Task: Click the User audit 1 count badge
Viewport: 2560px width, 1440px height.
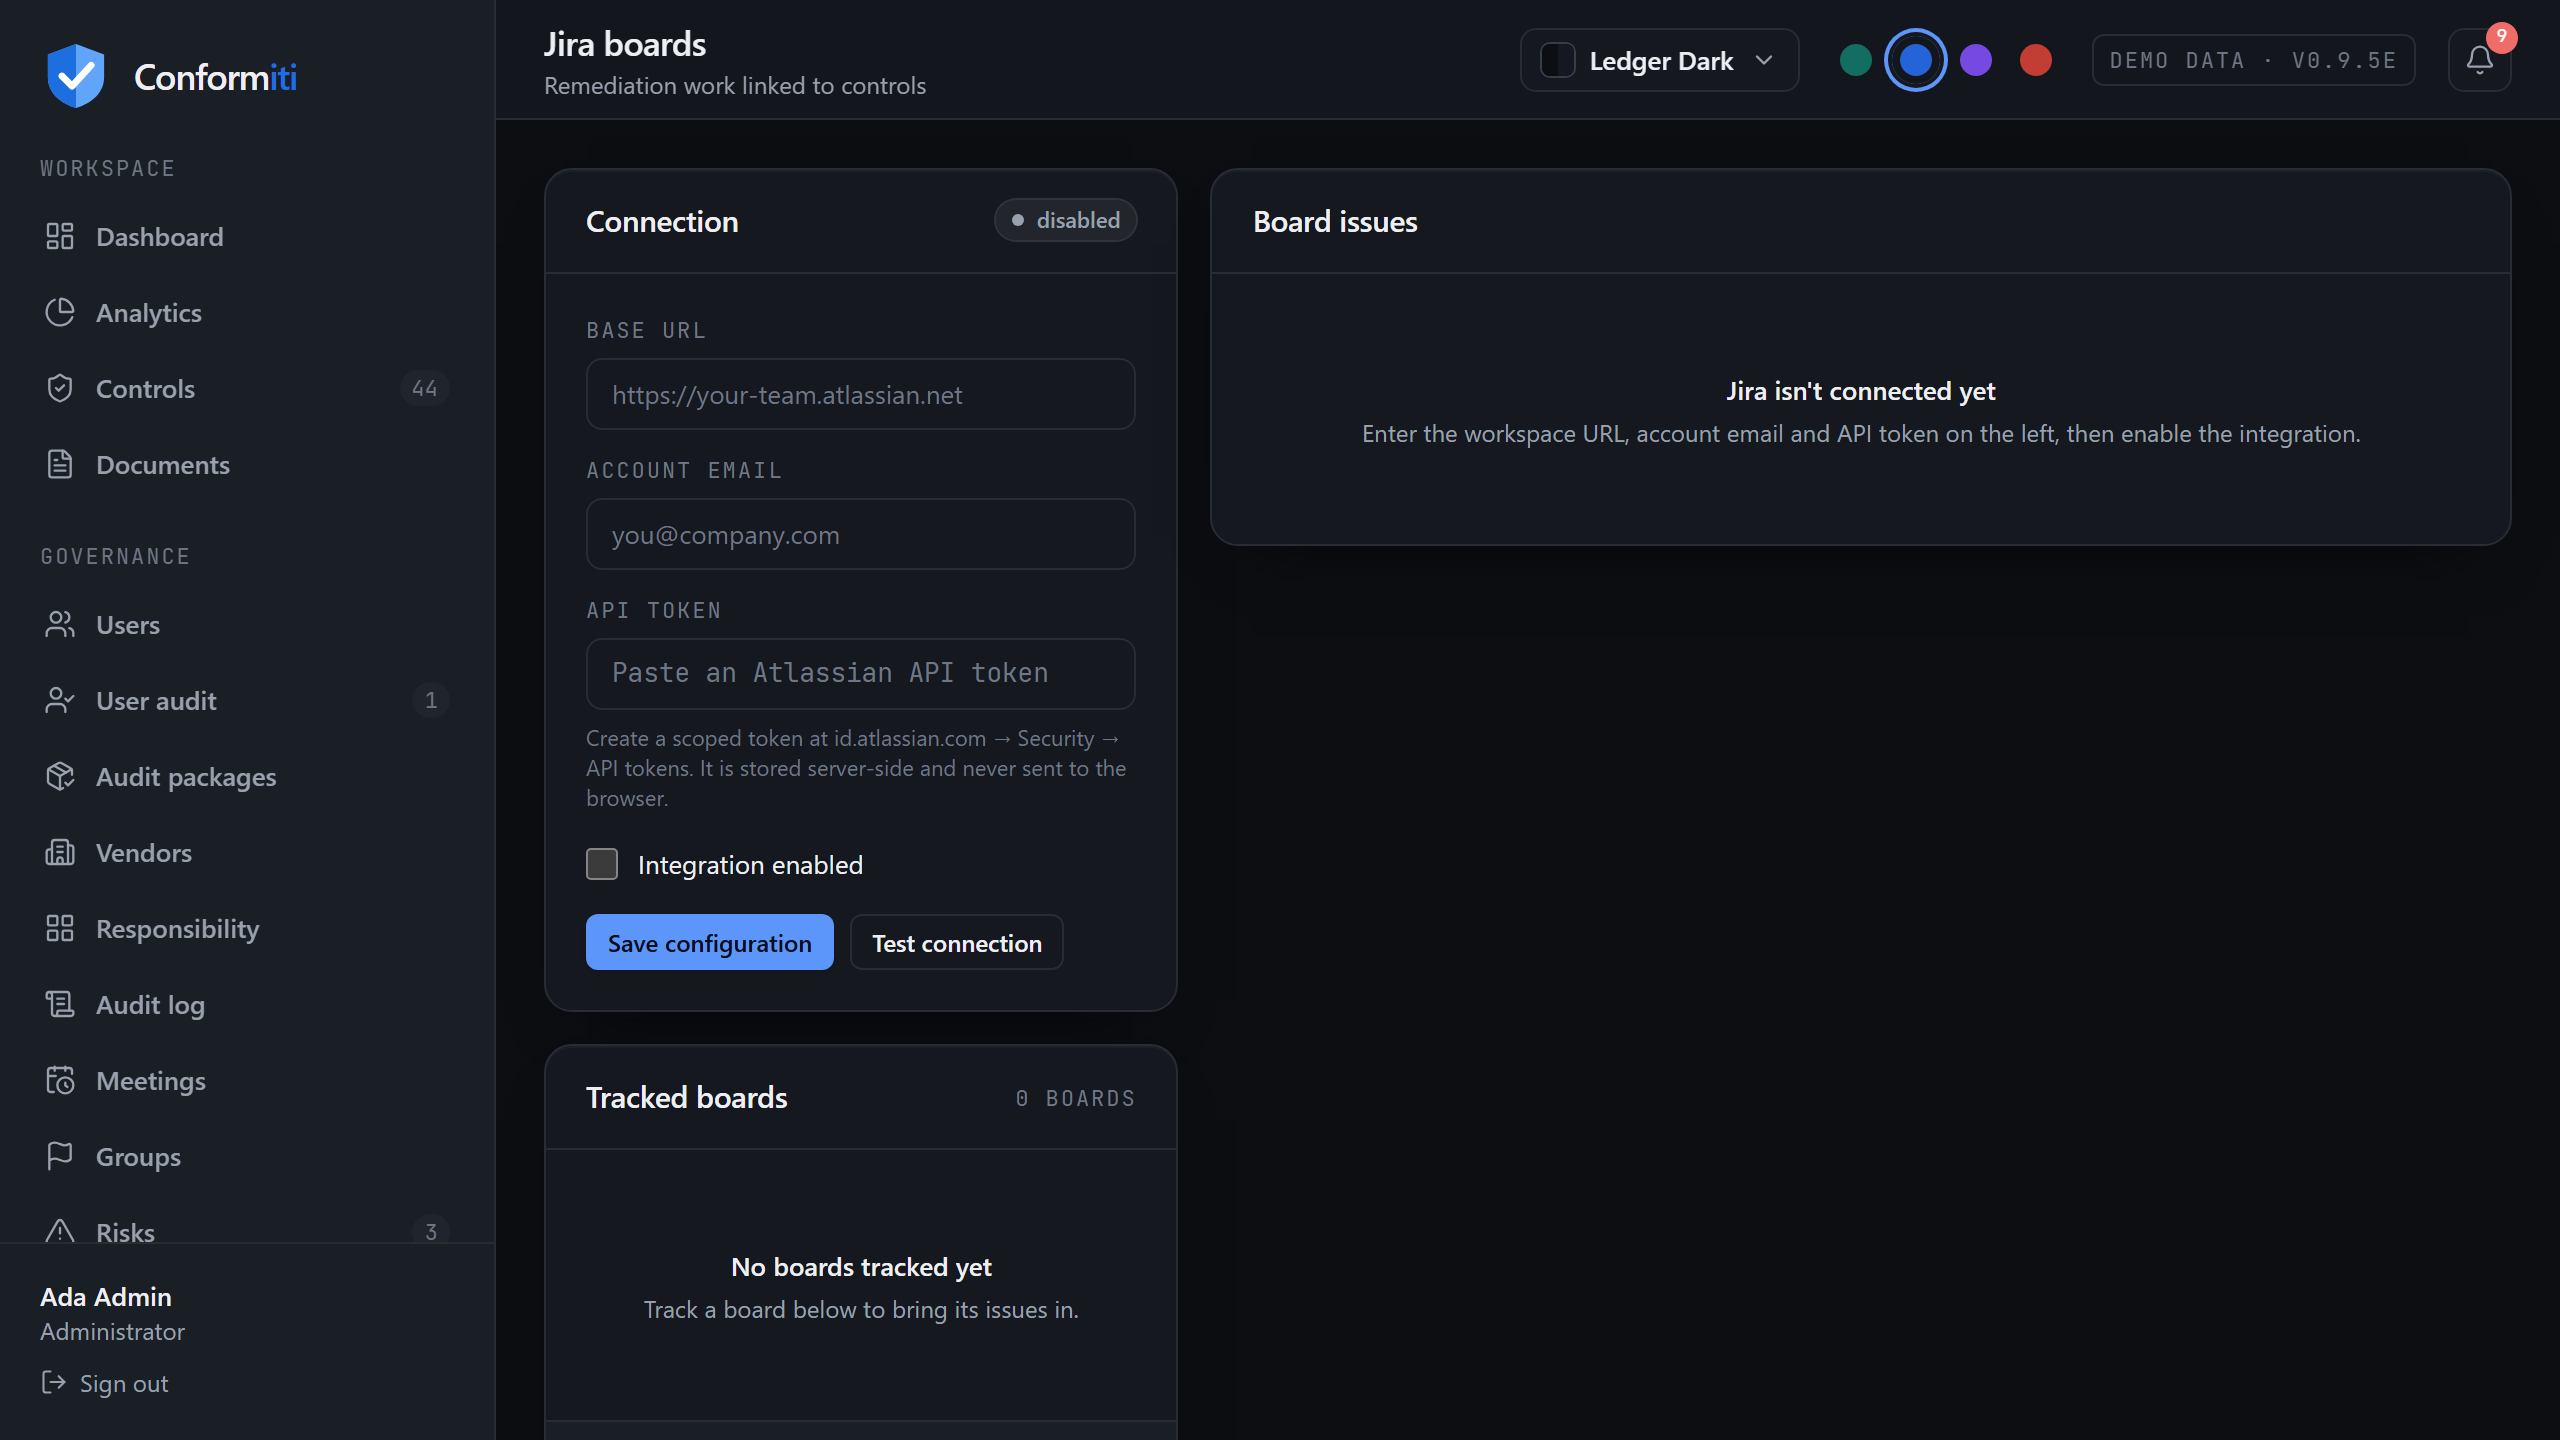Action: 430,700
